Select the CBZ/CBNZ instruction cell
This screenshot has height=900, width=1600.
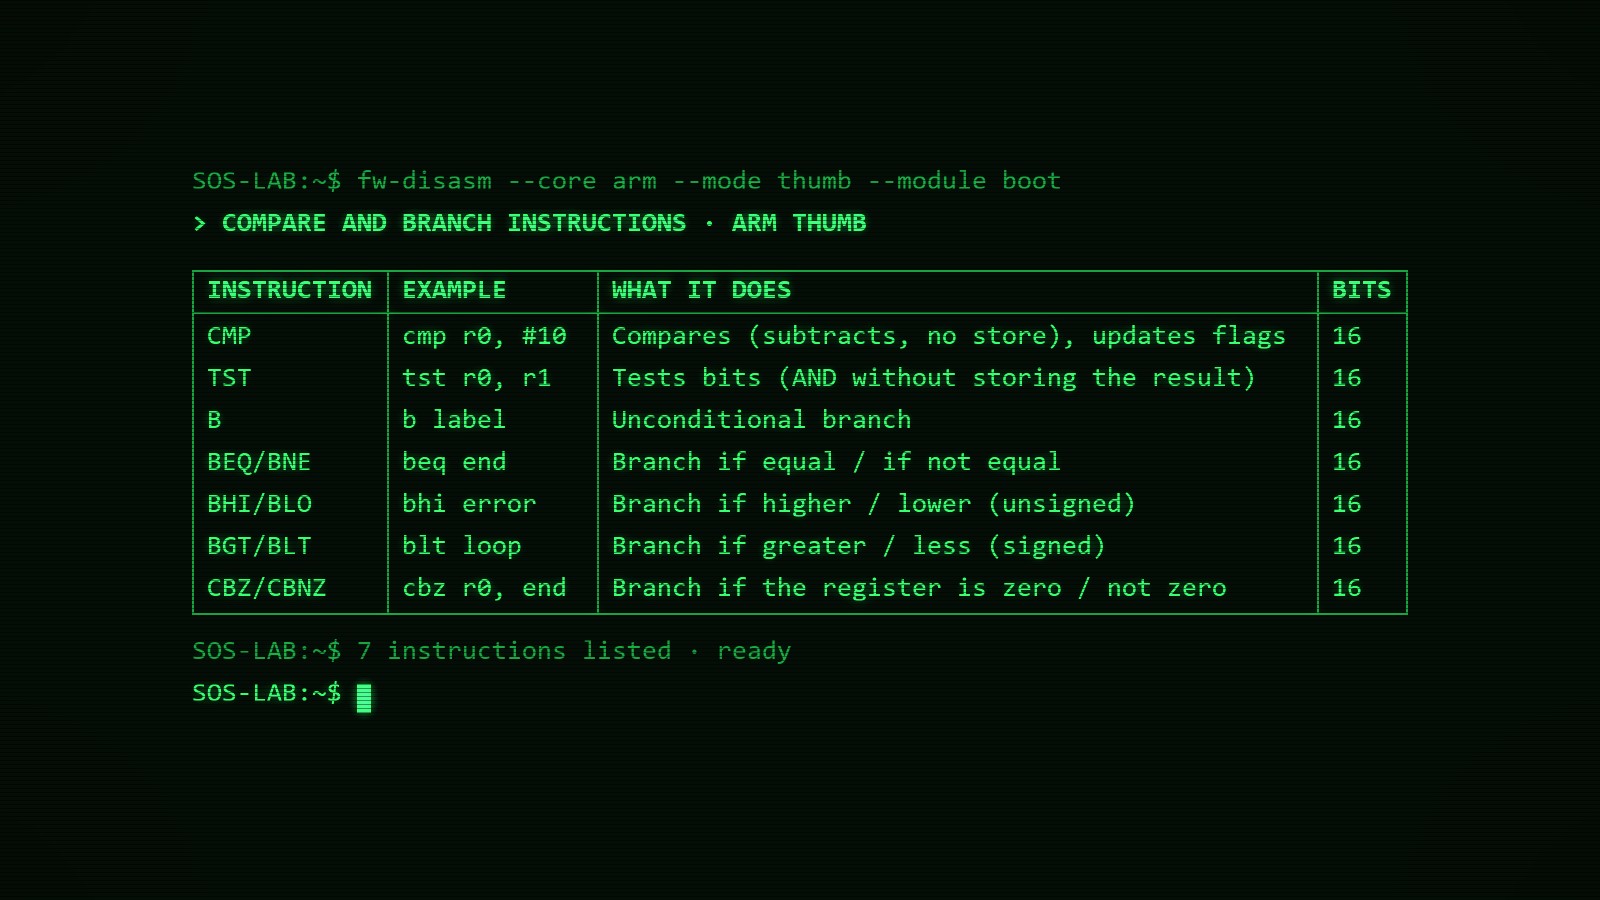point(267,588)
